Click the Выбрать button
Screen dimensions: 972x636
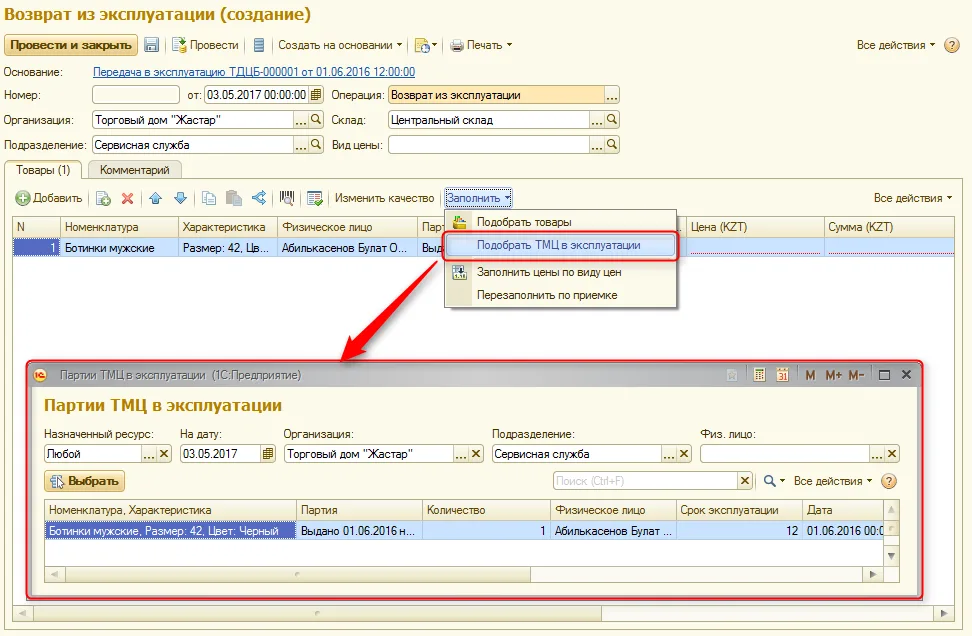(84, 481)
